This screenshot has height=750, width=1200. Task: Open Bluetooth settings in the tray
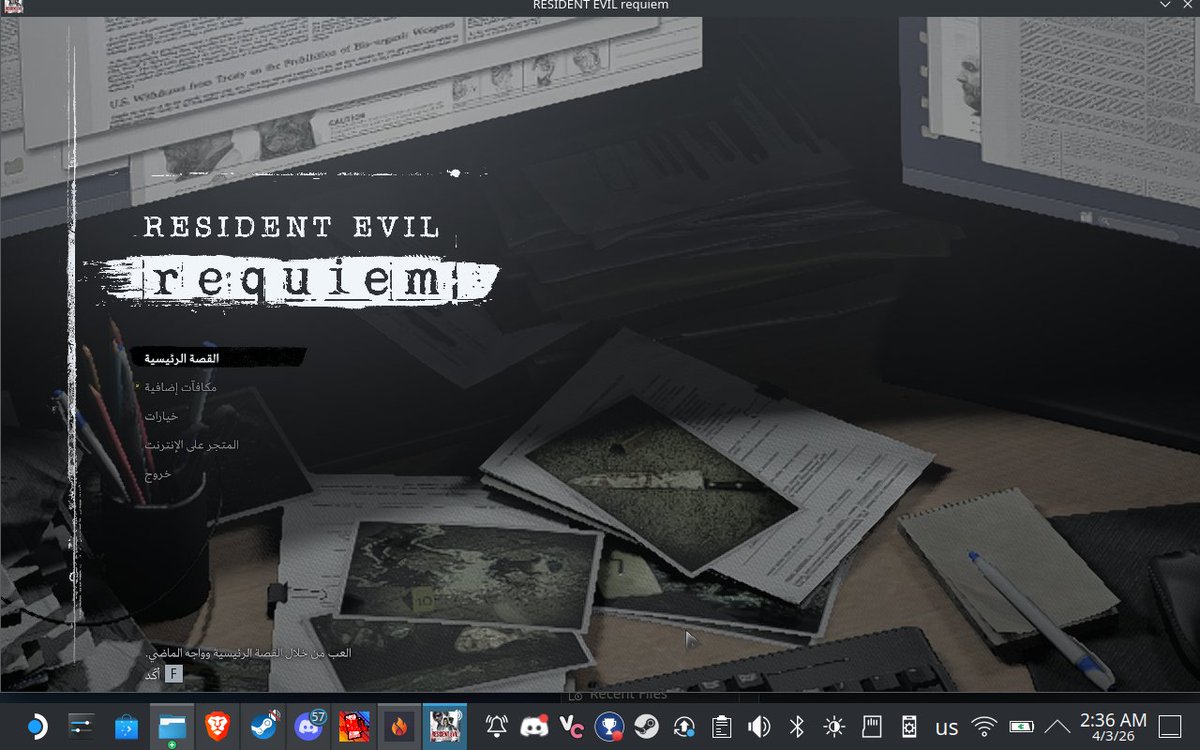(x=797, y=726)
